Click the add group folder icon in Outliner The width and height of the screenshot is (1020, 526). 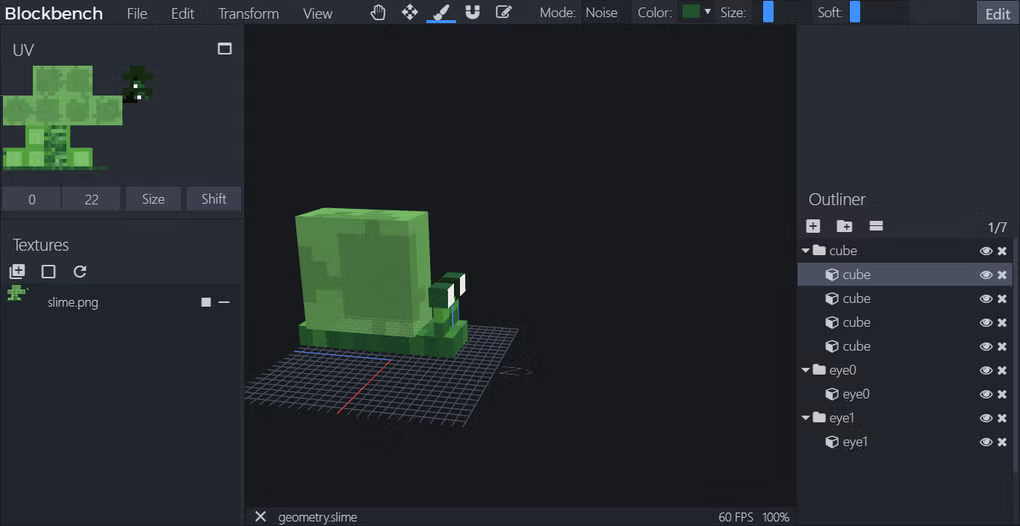point(844,227)
